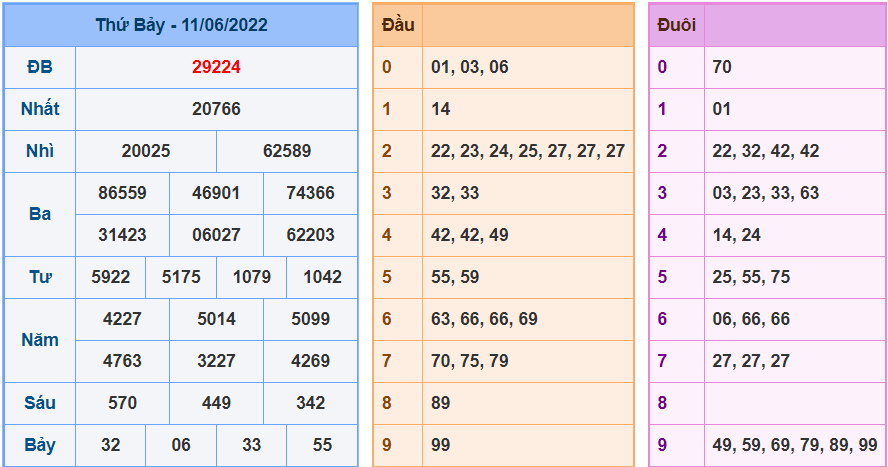Click third prize number 86559
This screenshot has height=467, width=888.
click(122, 193)
